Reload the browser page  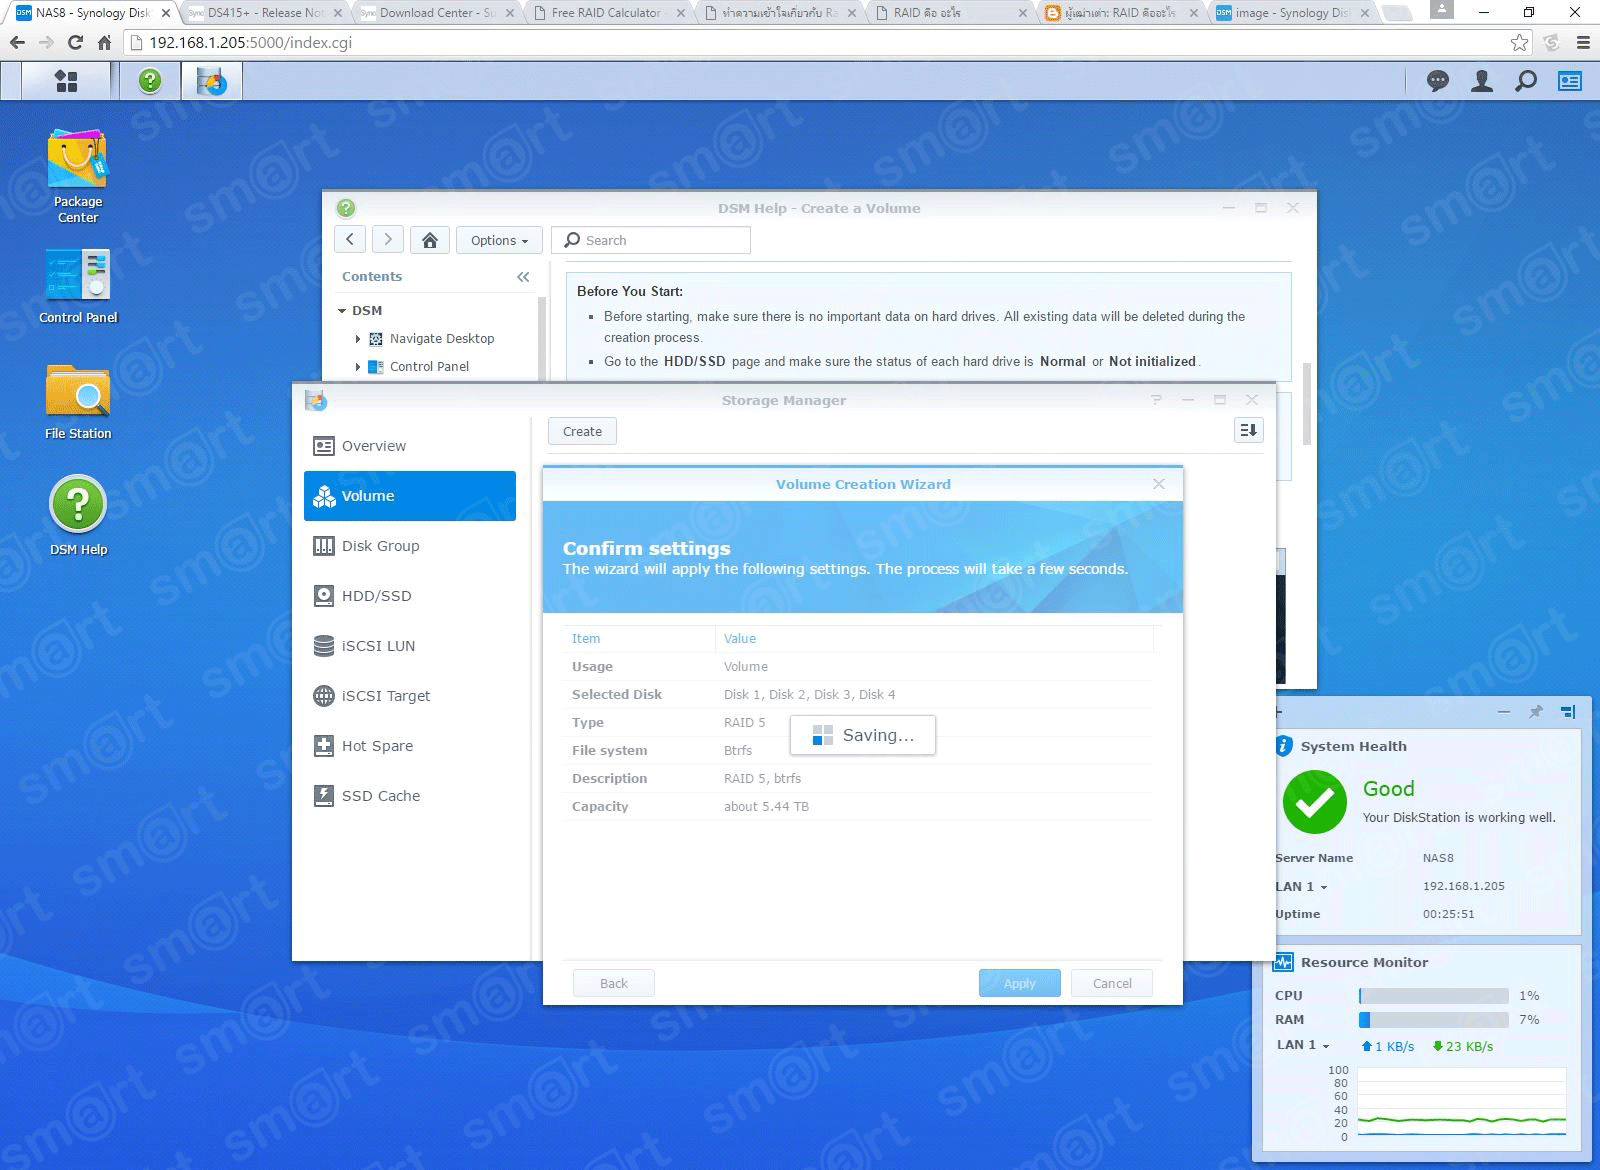pos(75,43)
